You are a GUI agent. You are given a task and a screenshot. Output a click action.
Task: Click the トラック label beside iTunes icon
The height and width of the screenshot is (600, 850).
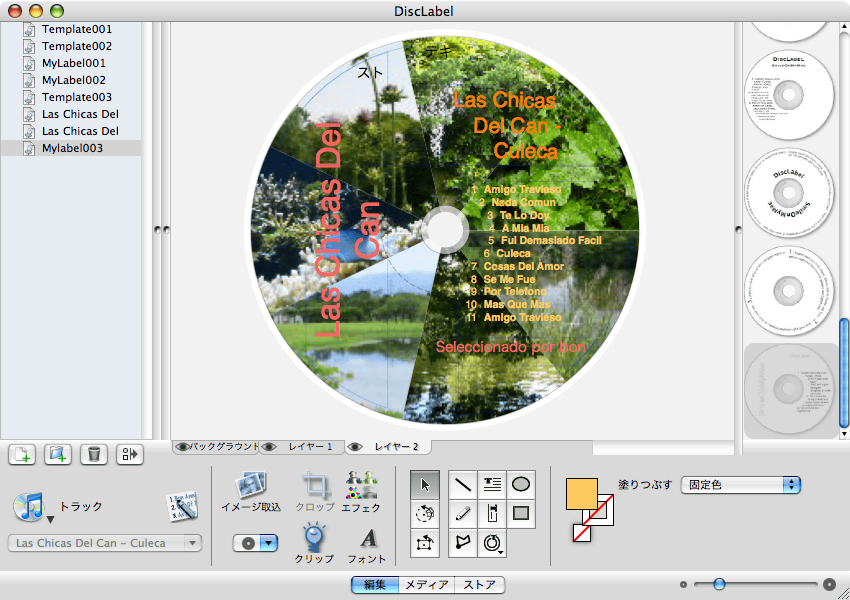click(x=80, y=506)
